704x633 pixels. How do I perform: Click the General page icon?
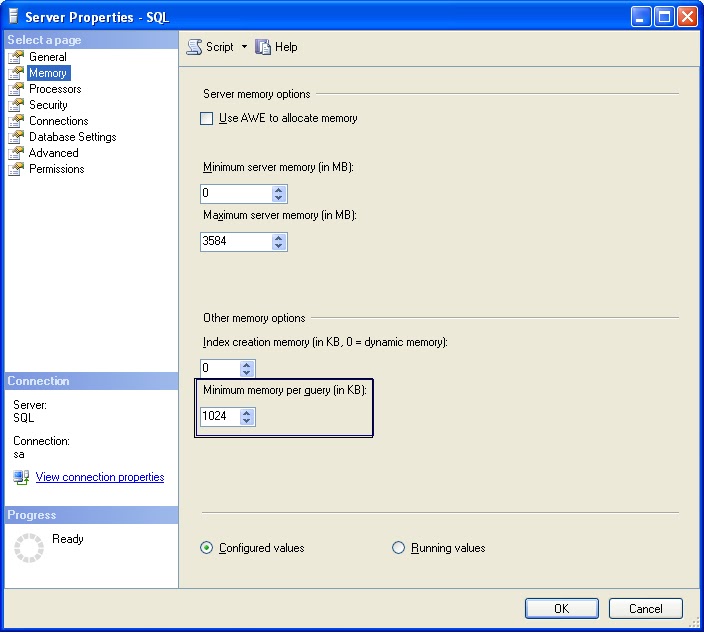16,57
